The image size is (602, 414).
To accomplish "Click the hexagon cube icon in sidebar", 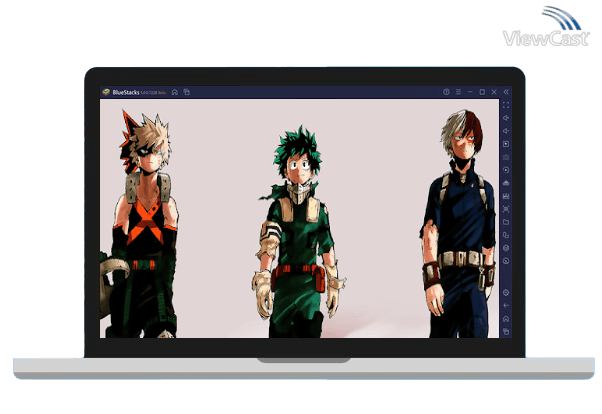I will point(506,248).
